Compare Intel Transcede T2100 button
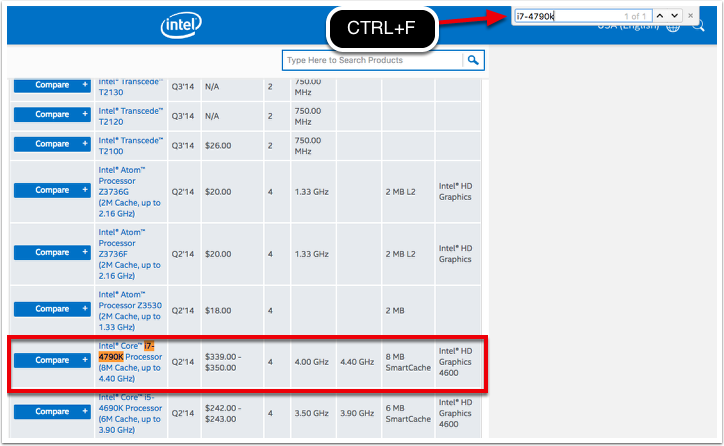 pos(52,144)
